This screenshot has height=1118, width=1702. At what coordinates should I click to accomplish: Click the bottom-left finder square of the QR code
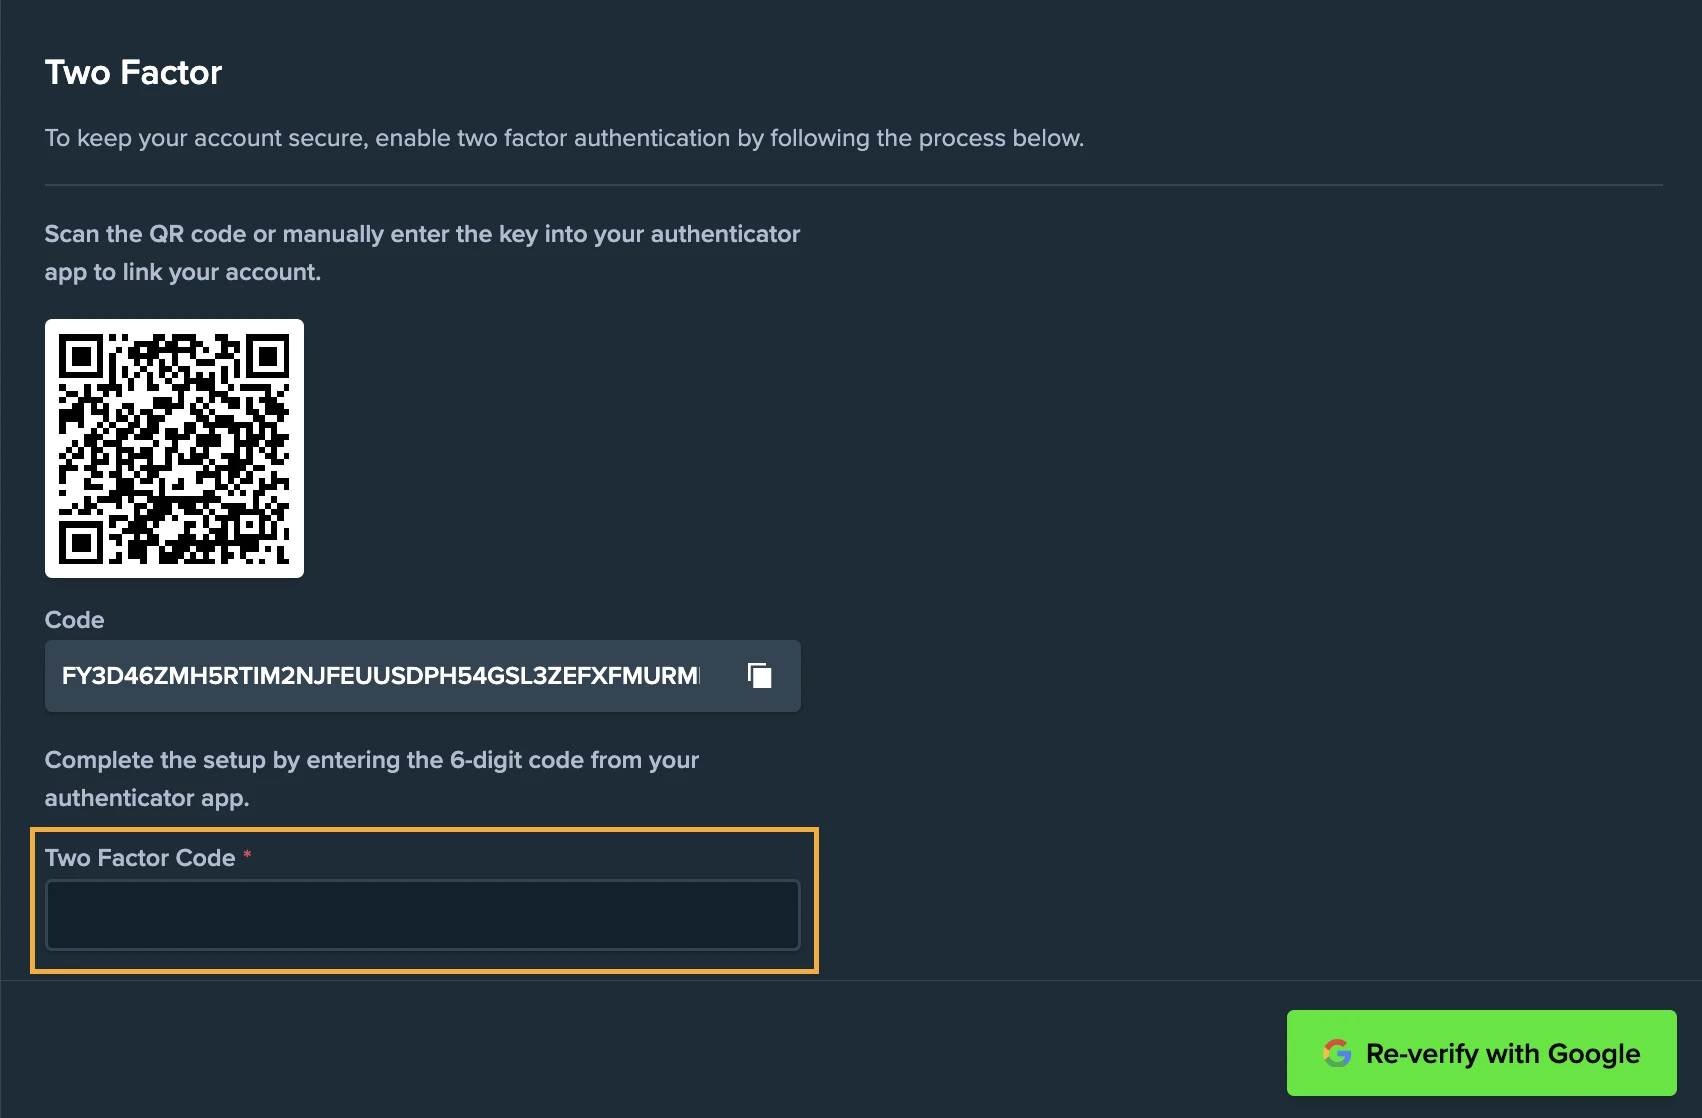[81, 542]
